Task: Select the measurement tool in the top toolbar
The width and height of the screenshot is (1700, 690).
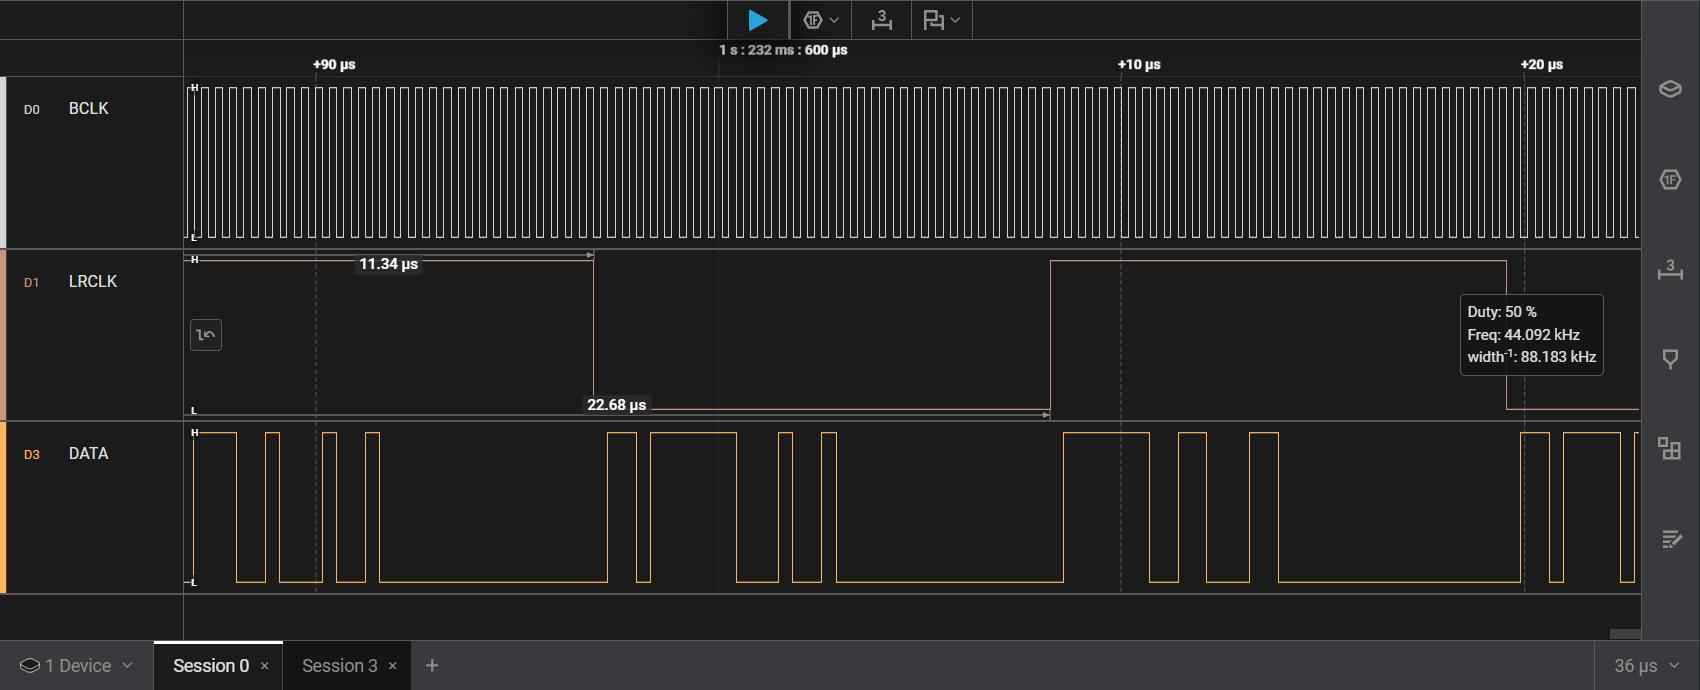Action: [x=881, y=20]
